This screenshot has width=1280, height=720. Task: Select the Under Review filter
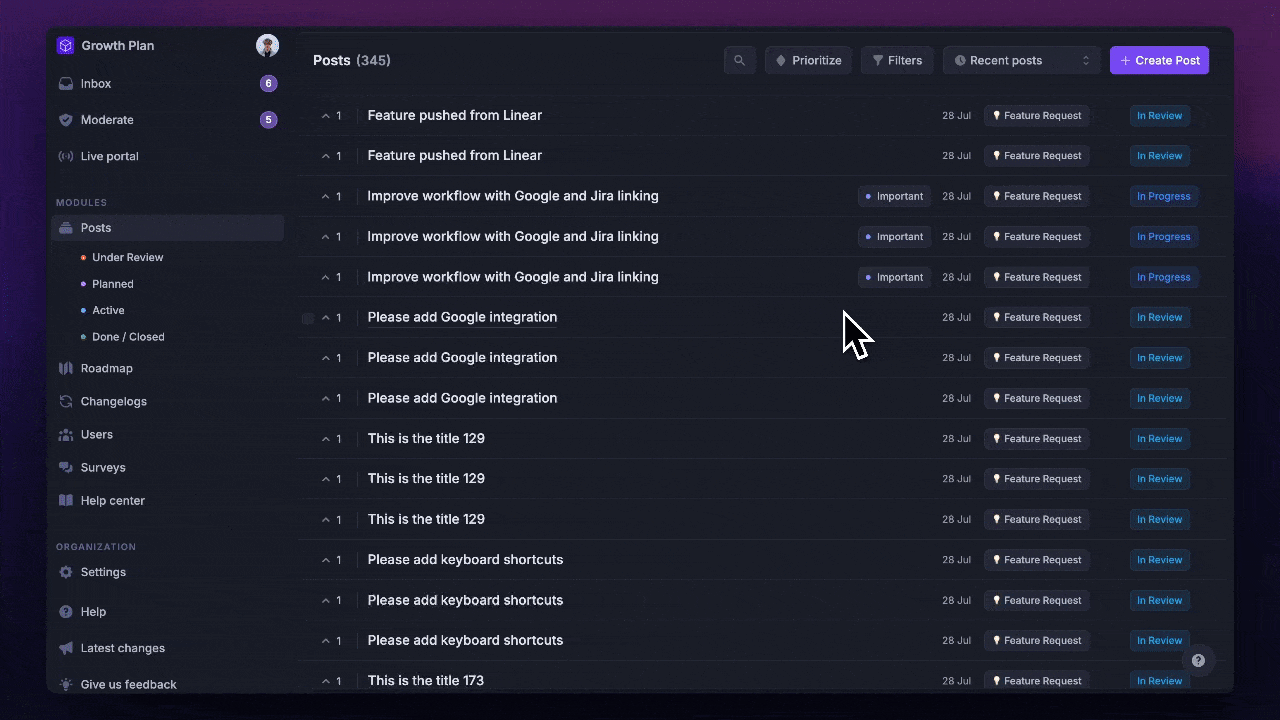pyautogui.click(x=127, y=257)
